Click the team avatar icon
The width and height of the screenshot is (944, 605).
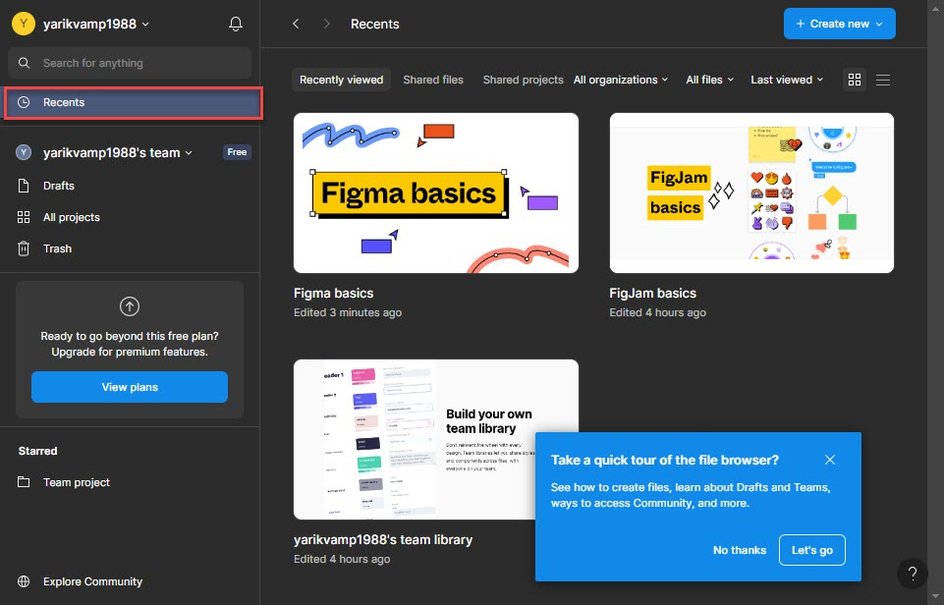tap(23, 152)
